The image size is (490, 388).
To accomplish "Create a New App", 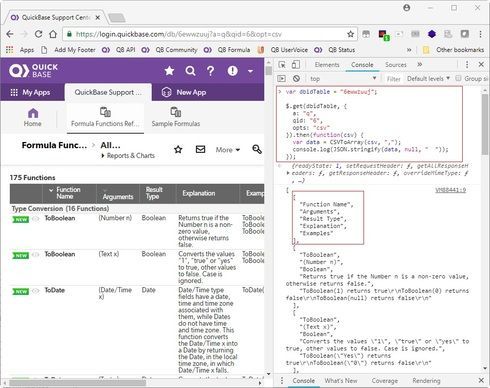I will pos(184,92).
